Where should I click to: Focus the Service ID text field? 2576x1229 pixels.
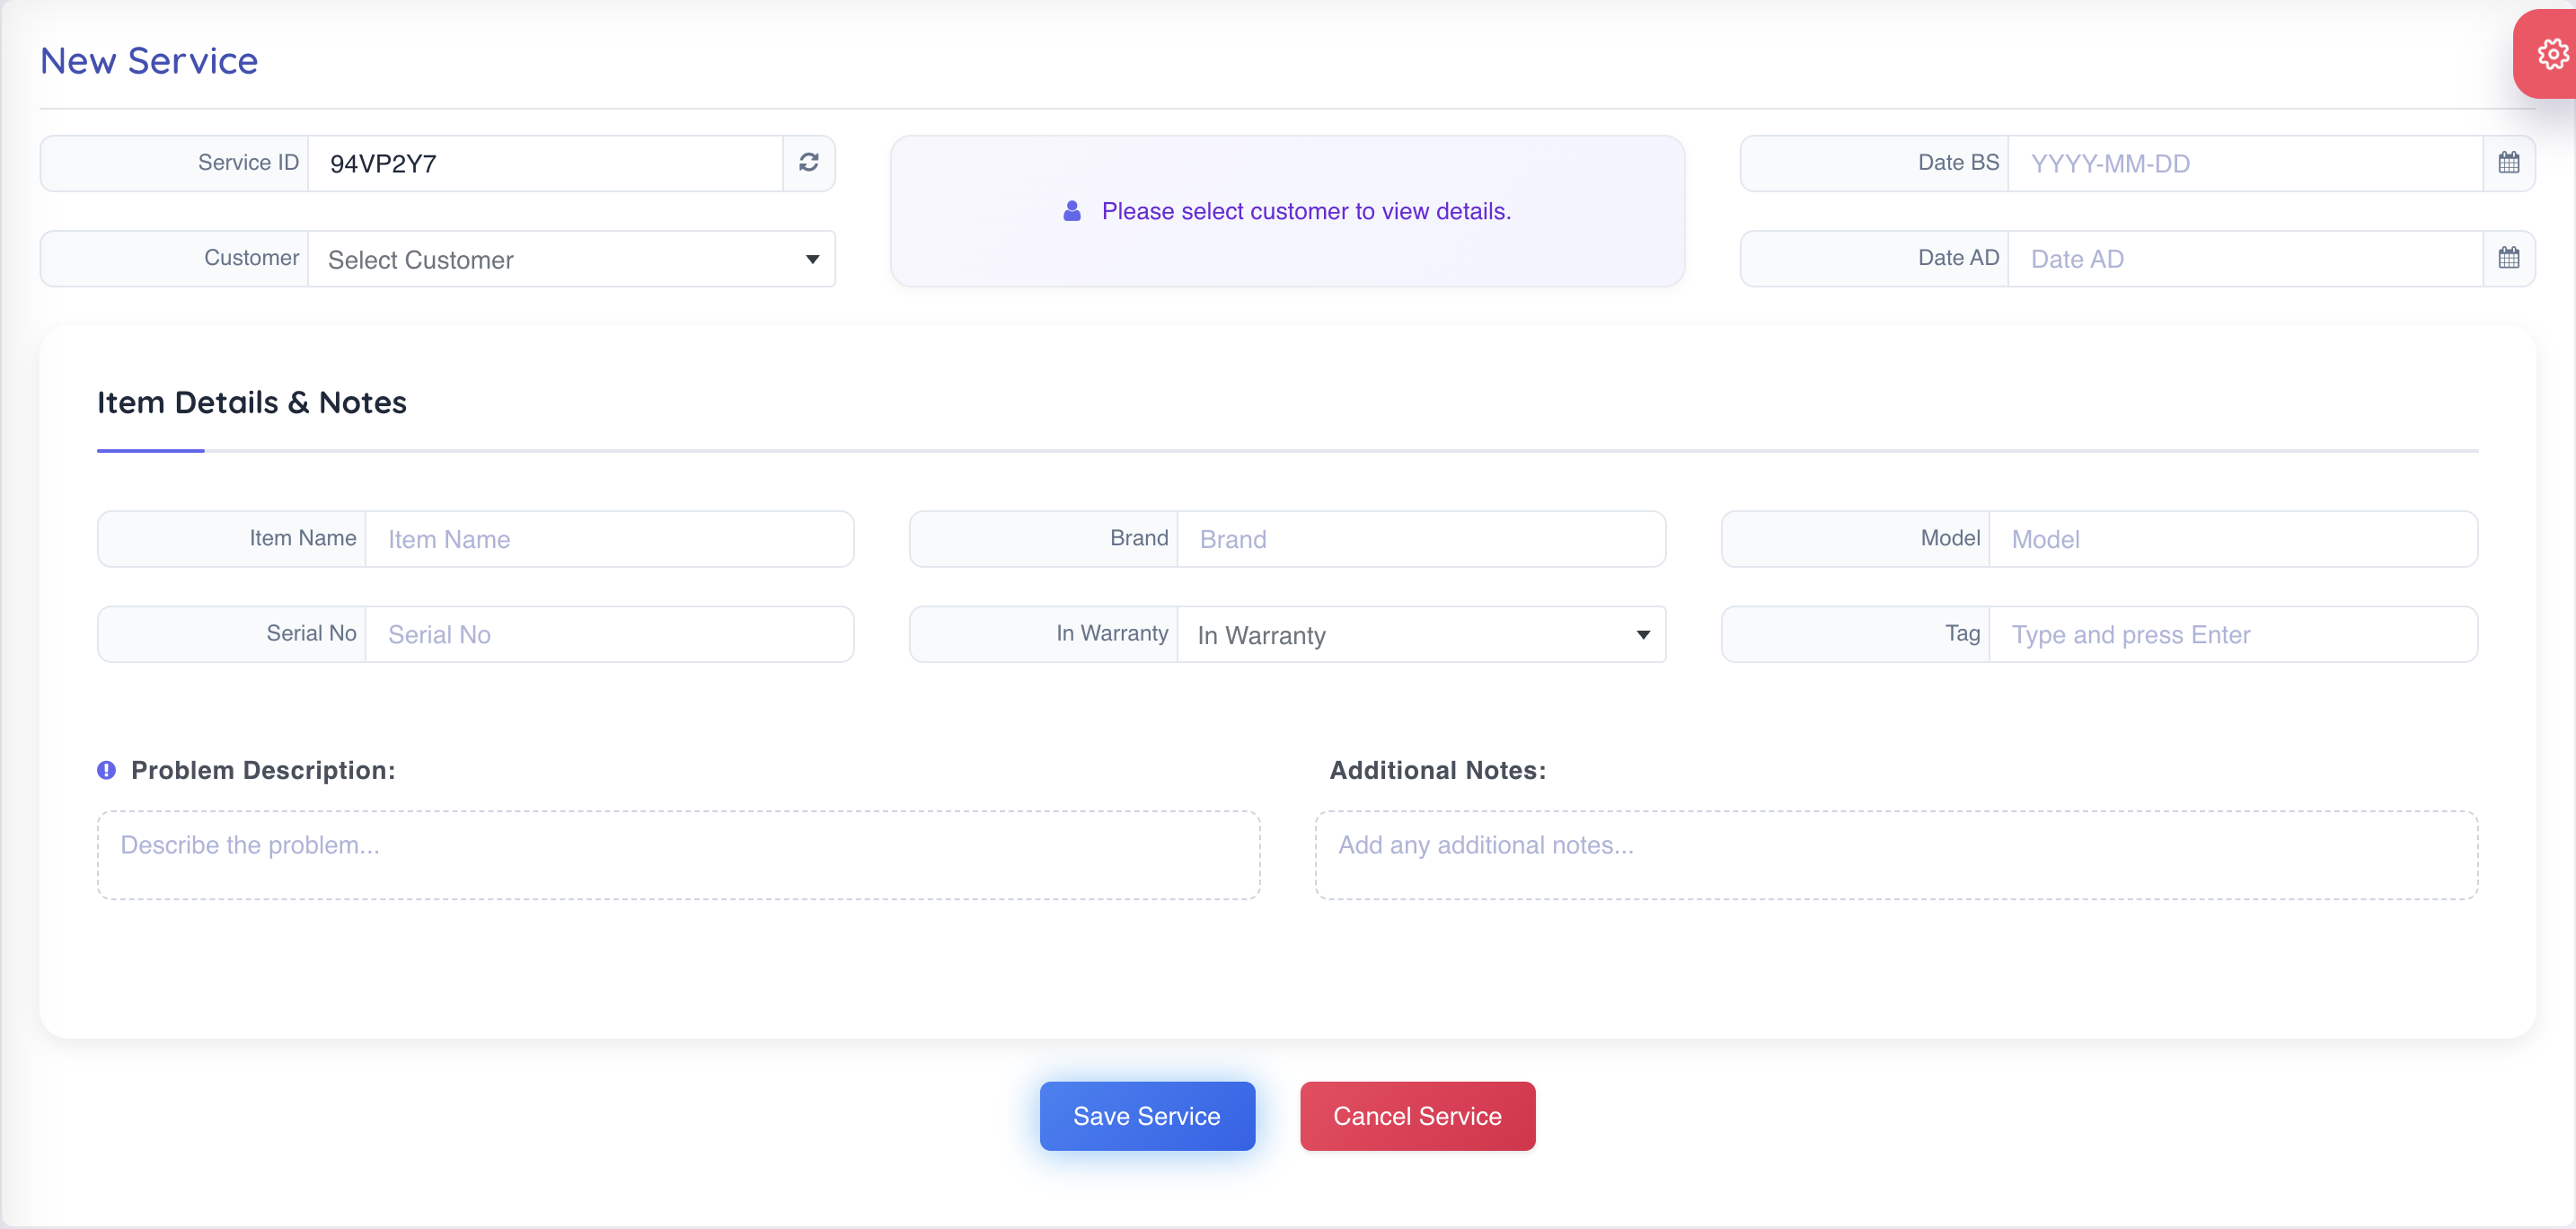(545, 163)
